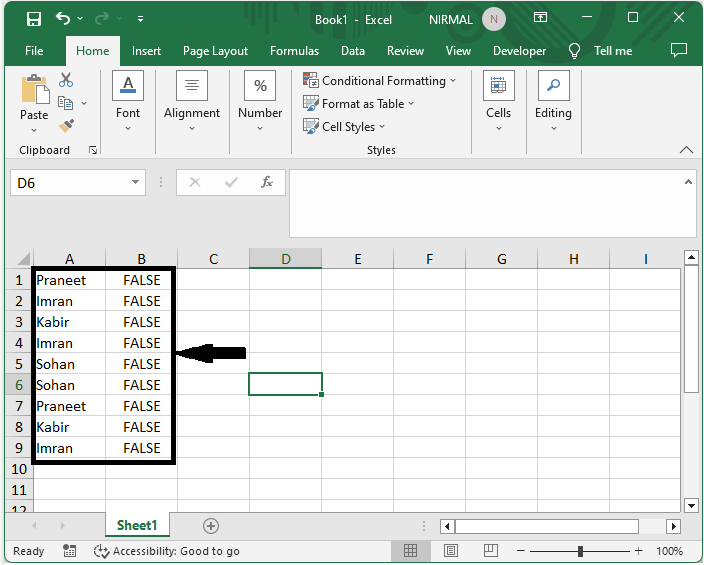Select column F header
This screenshot has height=565, width=704.
(x=429, y=259)
